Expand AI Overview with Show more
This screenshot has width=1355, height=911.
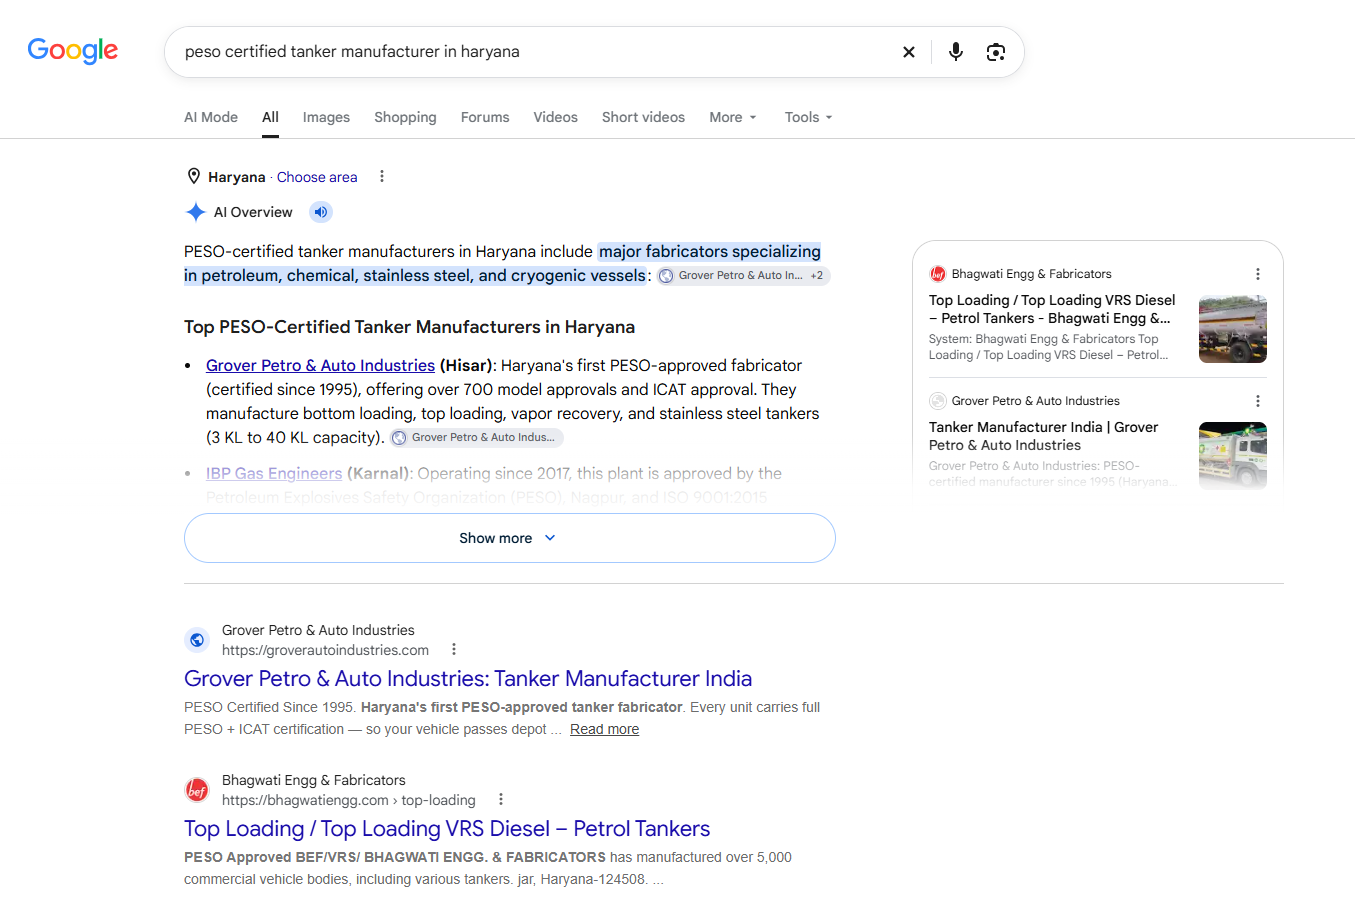510,538
